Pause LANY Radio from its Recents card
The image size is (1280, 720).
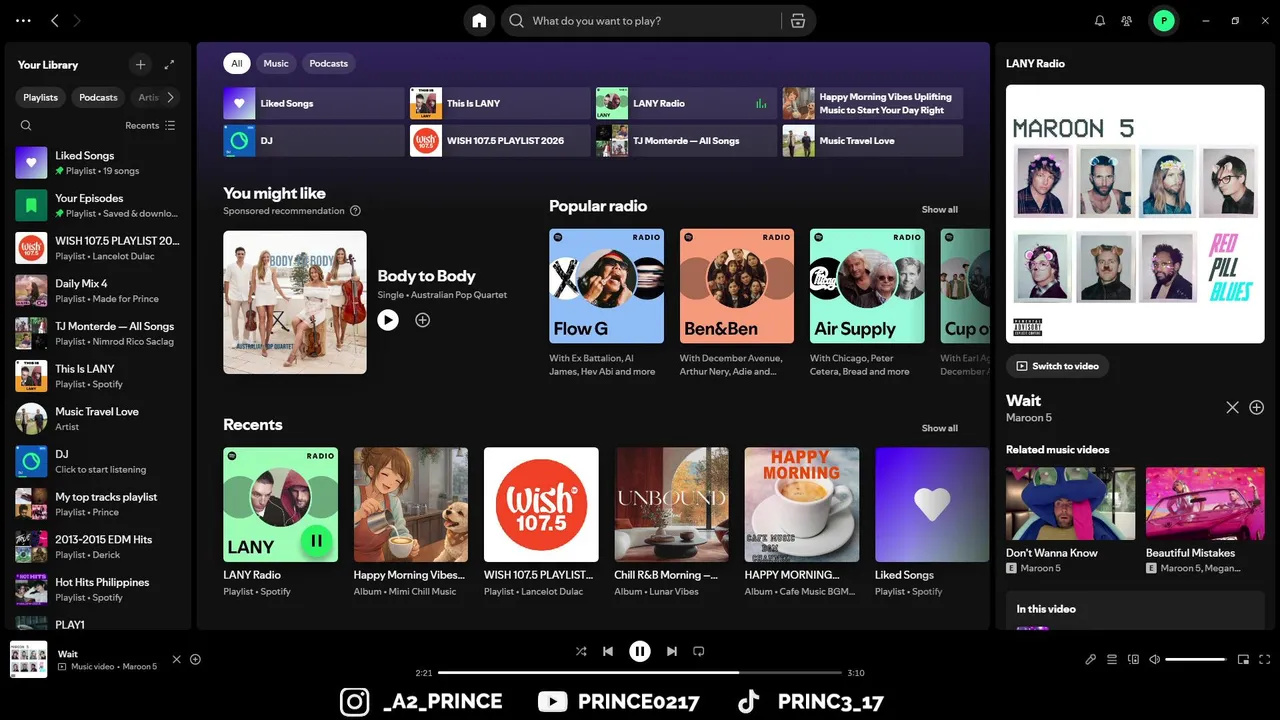point(316,541)
